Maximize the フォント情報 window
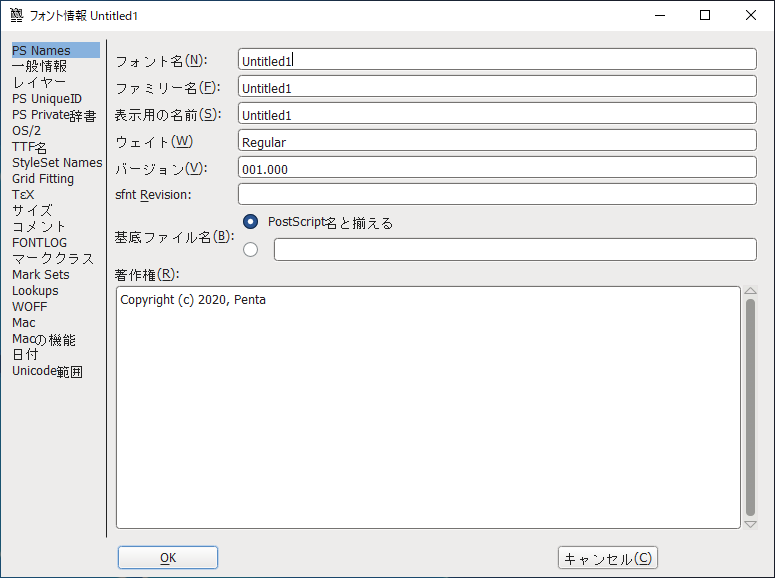The height and width of the screenshot is (578, 775). tap(705, 15)
